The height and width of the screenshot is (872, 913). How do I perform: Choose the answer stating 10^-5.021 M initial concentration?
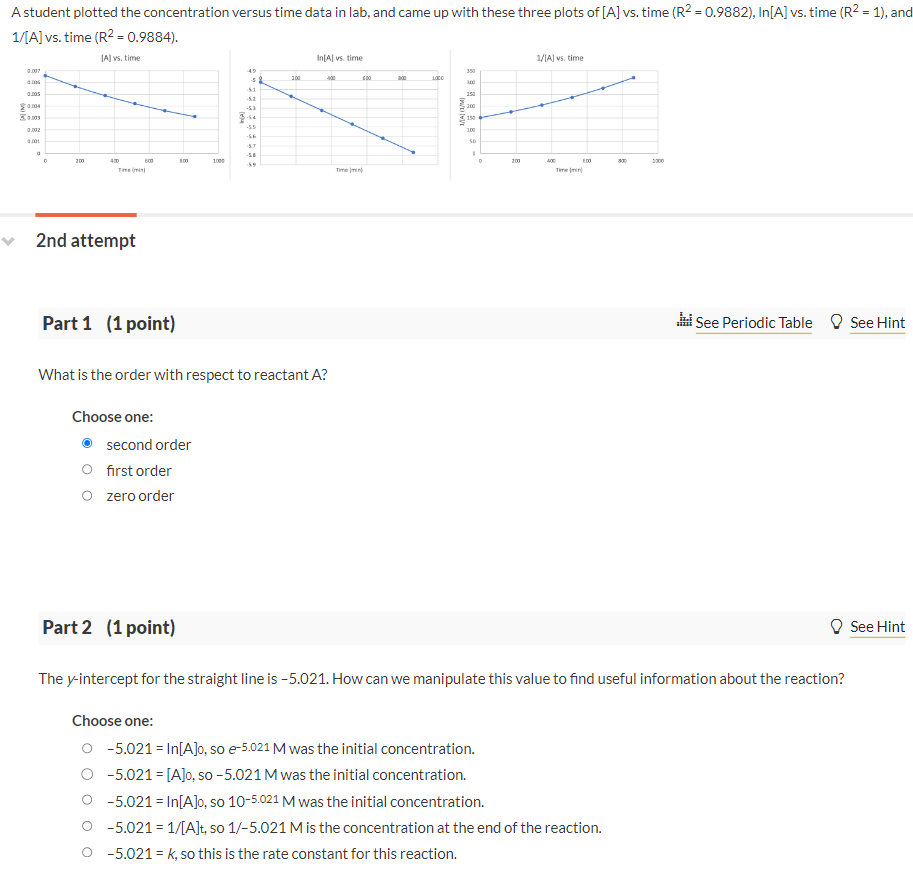coord(87,800)
